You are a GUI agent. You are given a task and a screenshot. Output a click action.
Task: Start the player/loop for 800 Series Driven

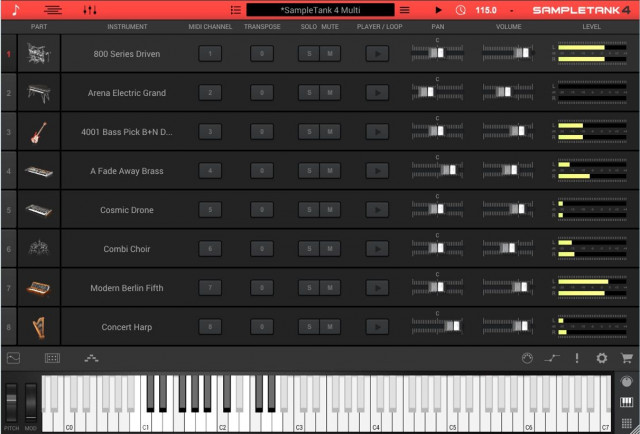click(377, 53)
